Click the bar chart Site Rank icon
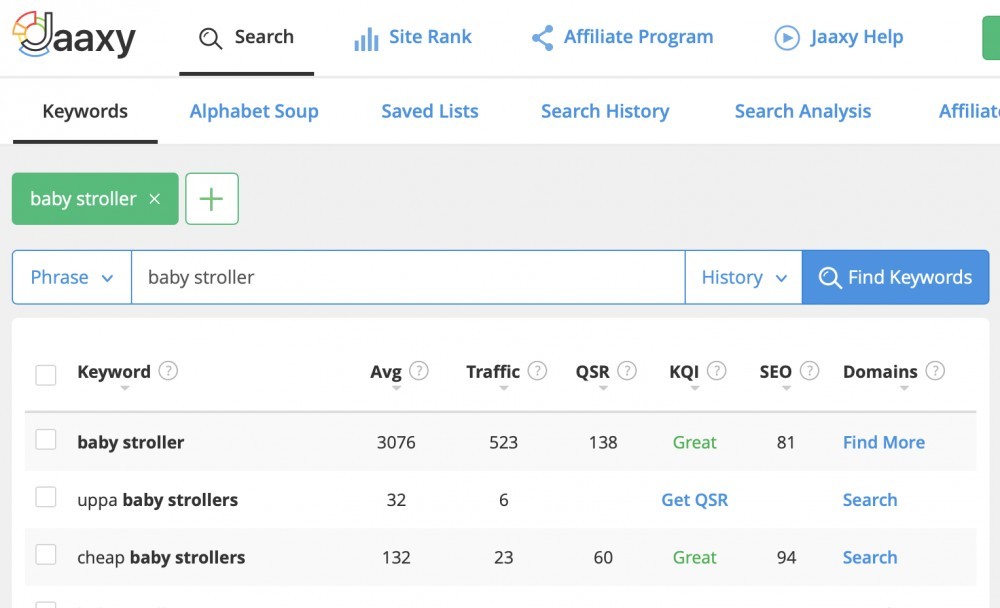The height and width of the screenshot is (608, 1000). pos(366,39)
